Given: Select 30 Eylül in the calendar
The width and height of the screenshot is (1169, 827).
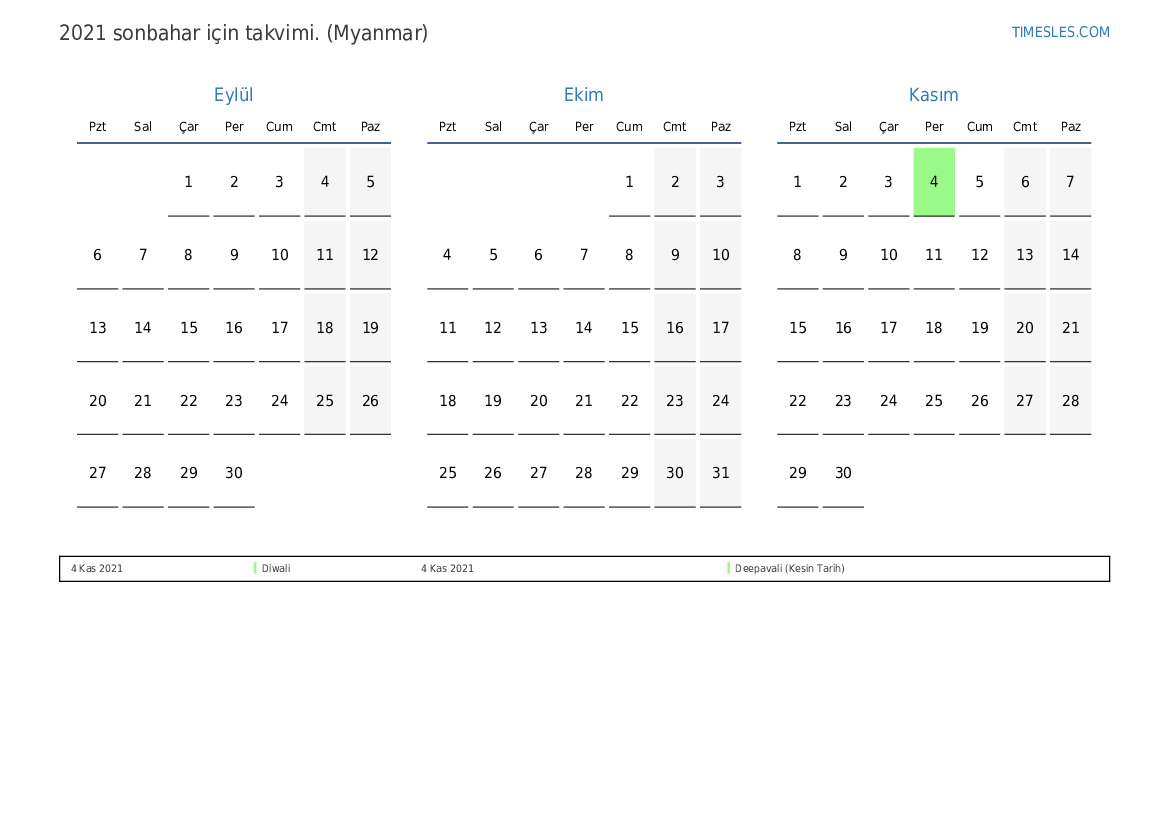Looking at the screenshot, I should 234,473.
